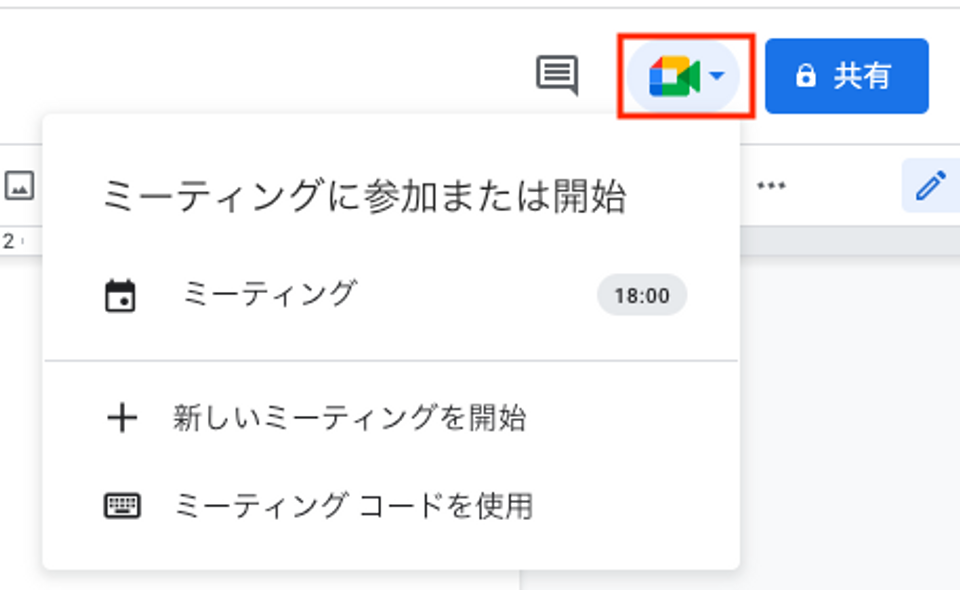The width and height of the screenshot is (960, 590).
Task: Click the lock icon on 共有 button
Action: pos(806,76)
